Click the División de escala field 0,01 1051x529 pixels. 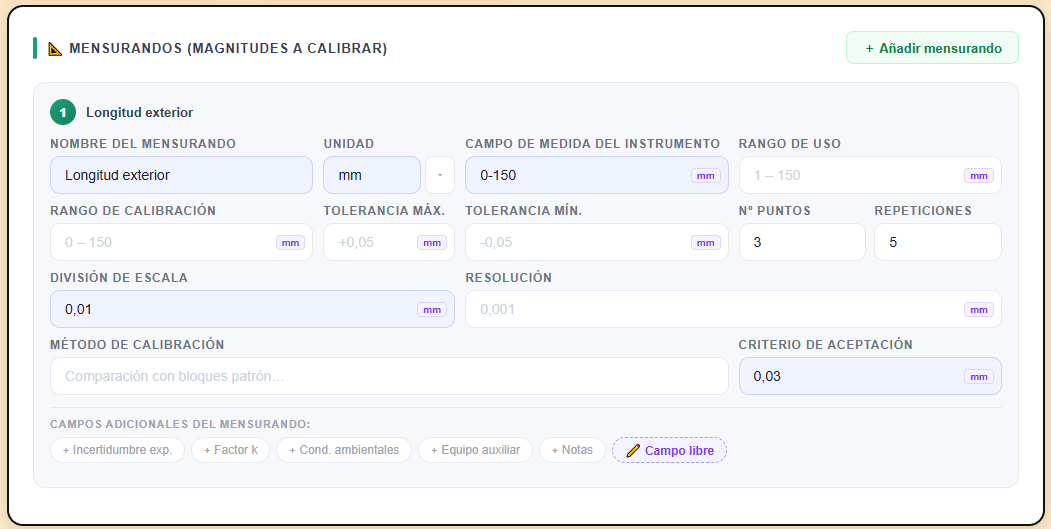point(252,309)
